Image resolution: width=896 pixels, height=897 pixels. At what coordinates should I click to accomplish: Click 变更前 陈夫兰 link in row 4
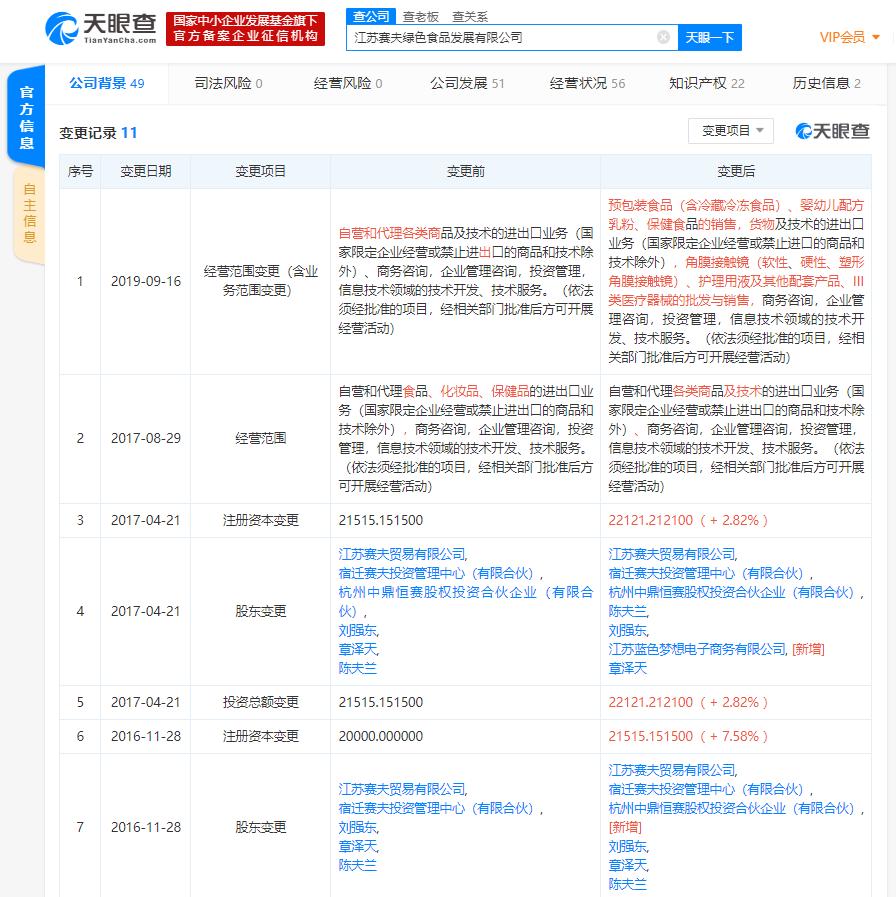tap(358, 668)
